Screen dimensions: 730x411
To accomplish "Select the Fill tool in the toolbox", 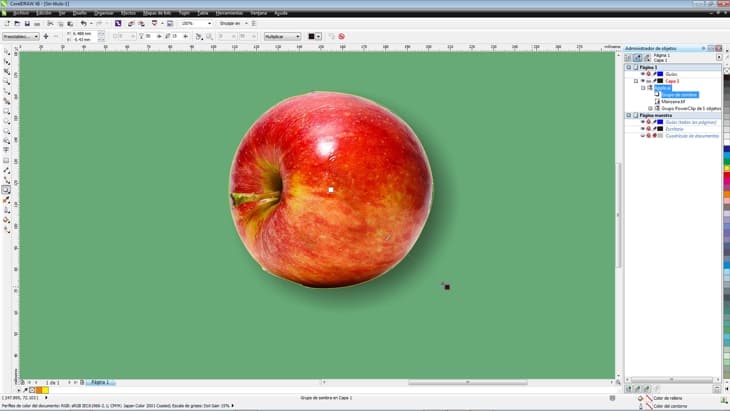I will [x=7, y=220].
